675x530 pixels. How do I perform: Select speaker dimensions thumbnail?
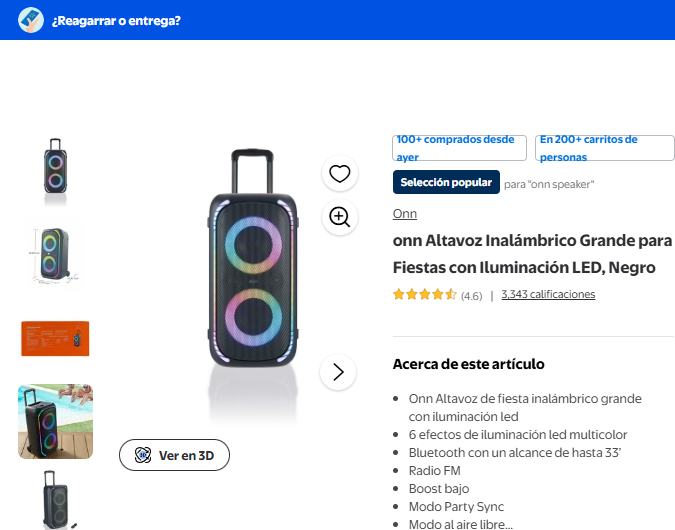point(55,252)
